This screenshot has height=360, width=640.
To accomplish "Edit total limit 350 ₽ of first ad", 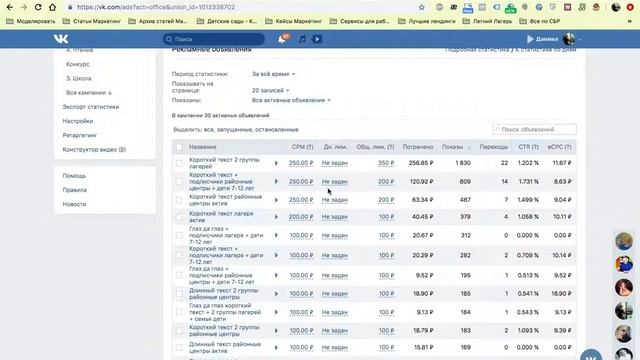I will [386, 163].
